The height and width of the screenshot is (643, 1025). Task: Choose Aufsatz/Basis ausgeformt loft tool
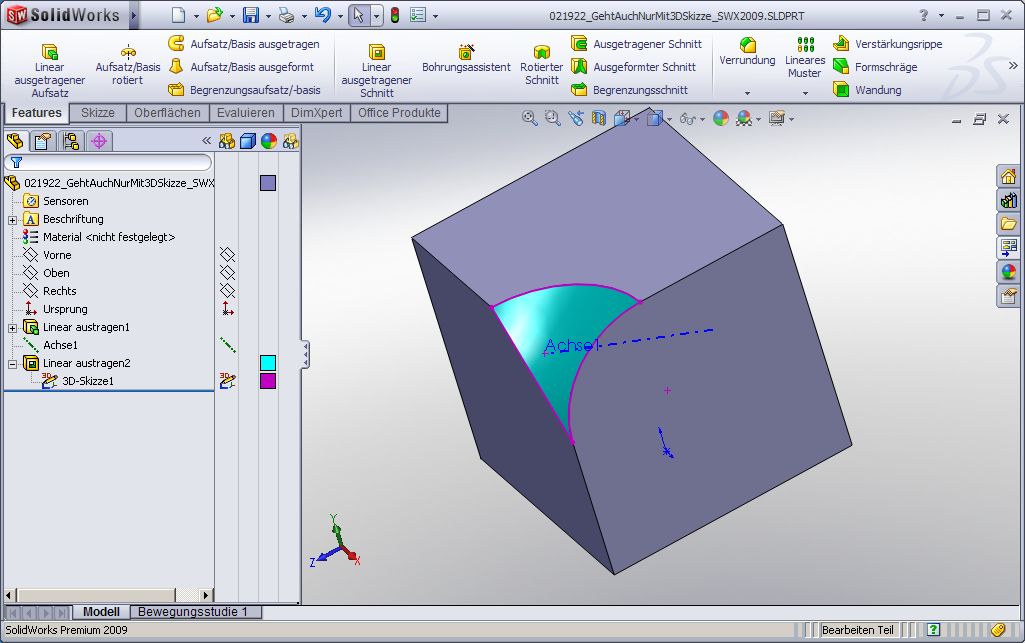click(241, 67)
